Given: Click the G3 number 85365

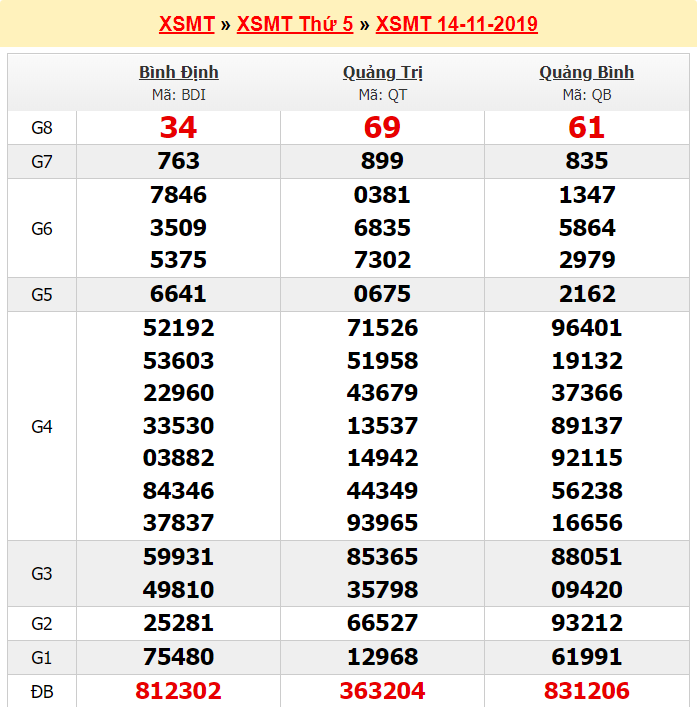Looking at the screenshot, I should pyautogui.click(x=382, y=557).
